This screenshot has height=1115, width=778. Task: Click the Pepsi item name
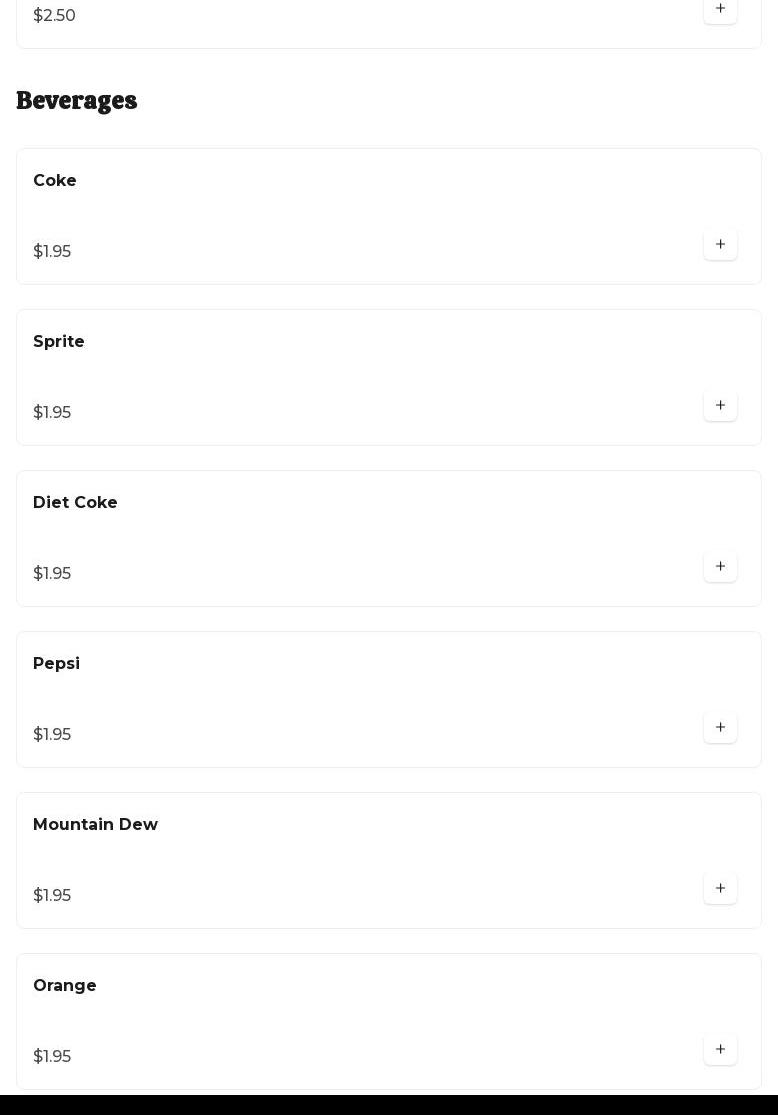click(56, 664)
